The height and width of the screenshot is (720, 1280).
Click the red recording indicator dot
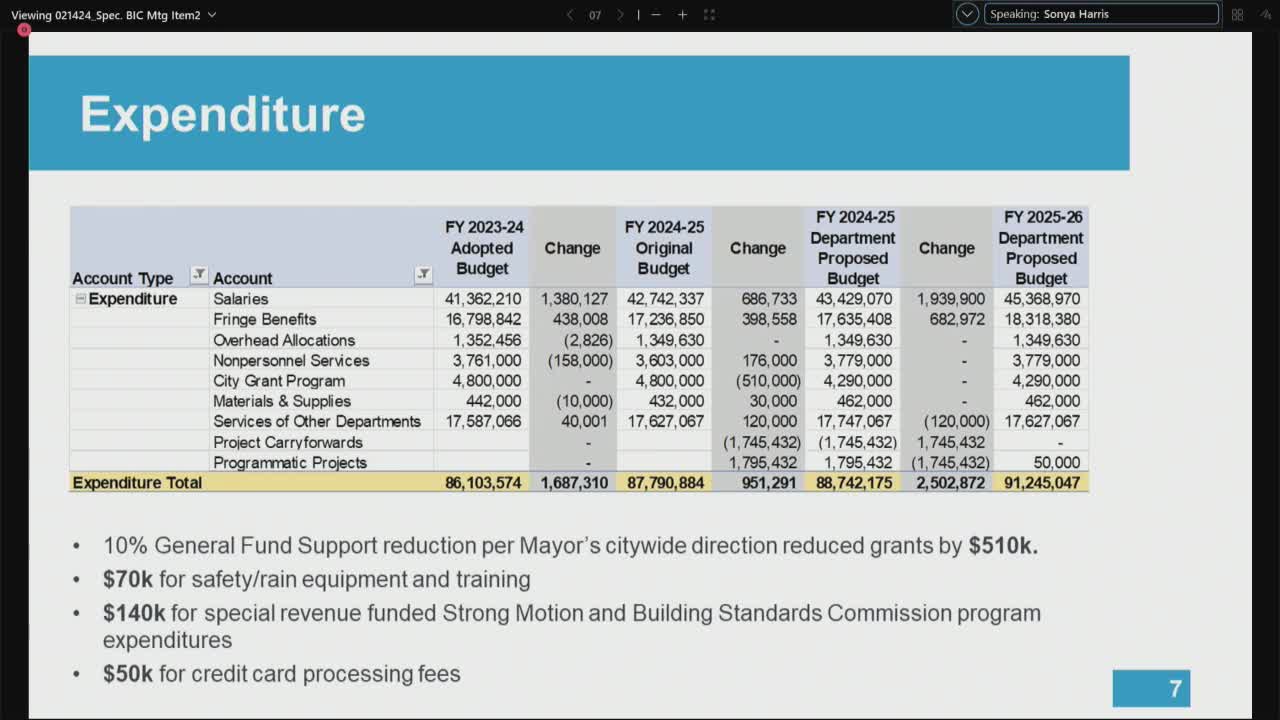(x=23, y=30)
